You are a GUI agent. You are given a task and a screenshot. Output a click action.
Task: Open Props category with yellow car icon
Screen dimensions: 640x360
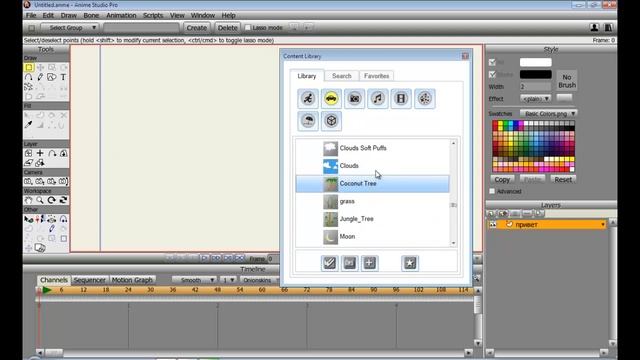click(331, 98)
